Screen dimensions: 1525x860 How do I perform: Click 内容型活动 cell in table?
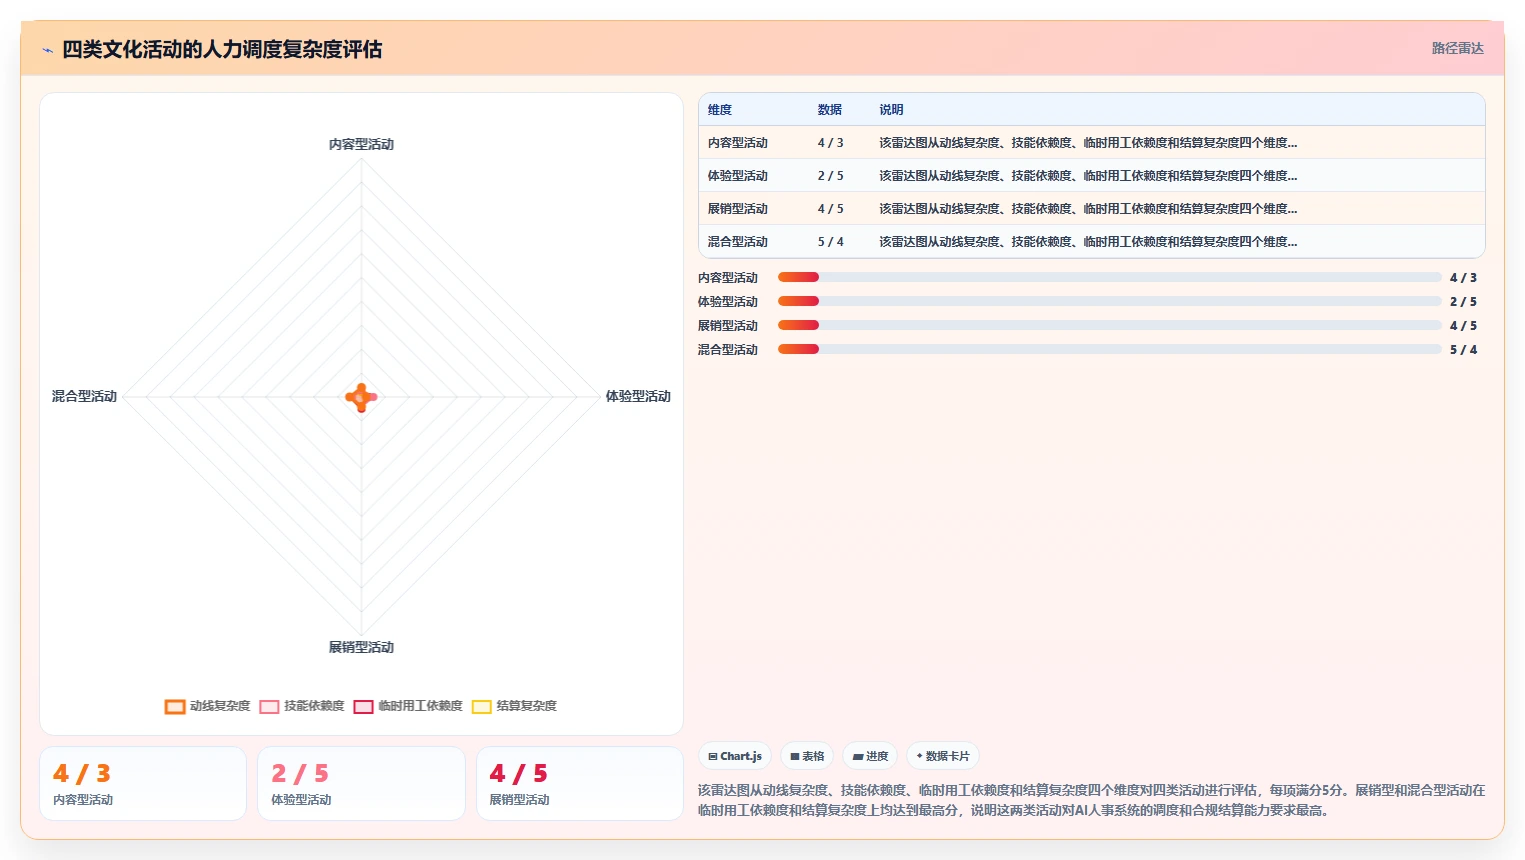738,143
